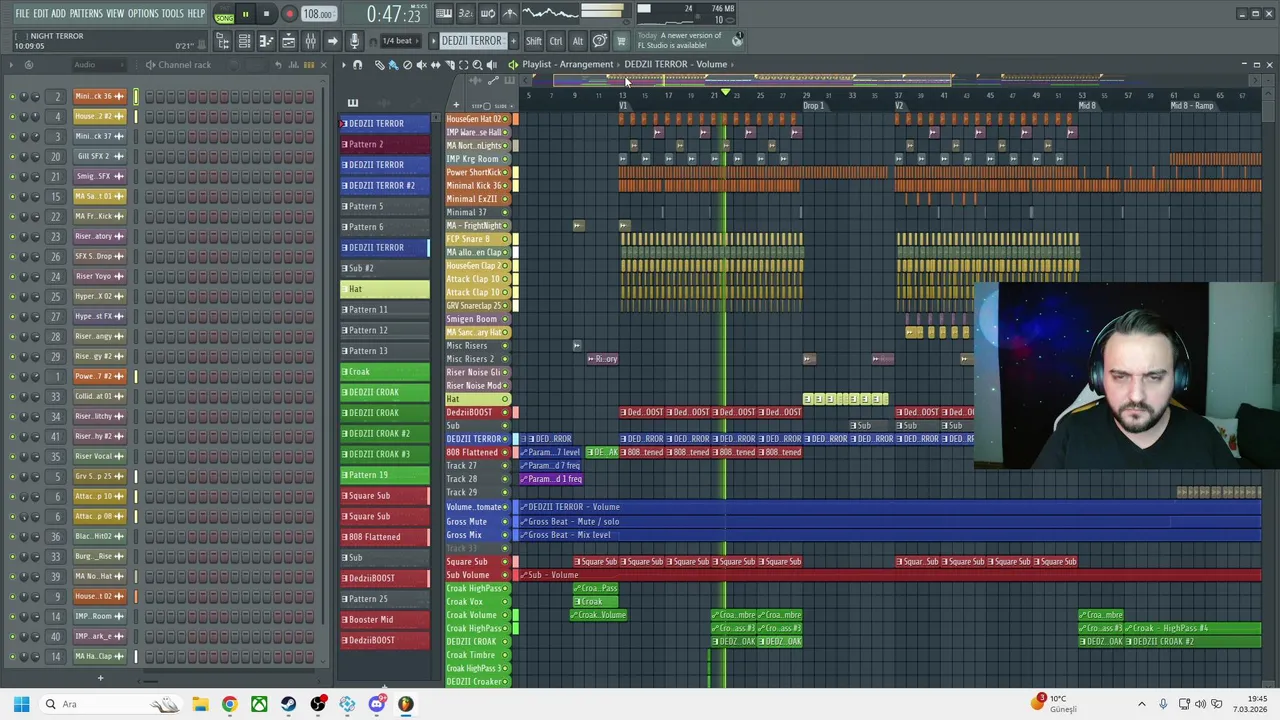
Task: Select the Draw pencil tool
Action: coord(379,65)
